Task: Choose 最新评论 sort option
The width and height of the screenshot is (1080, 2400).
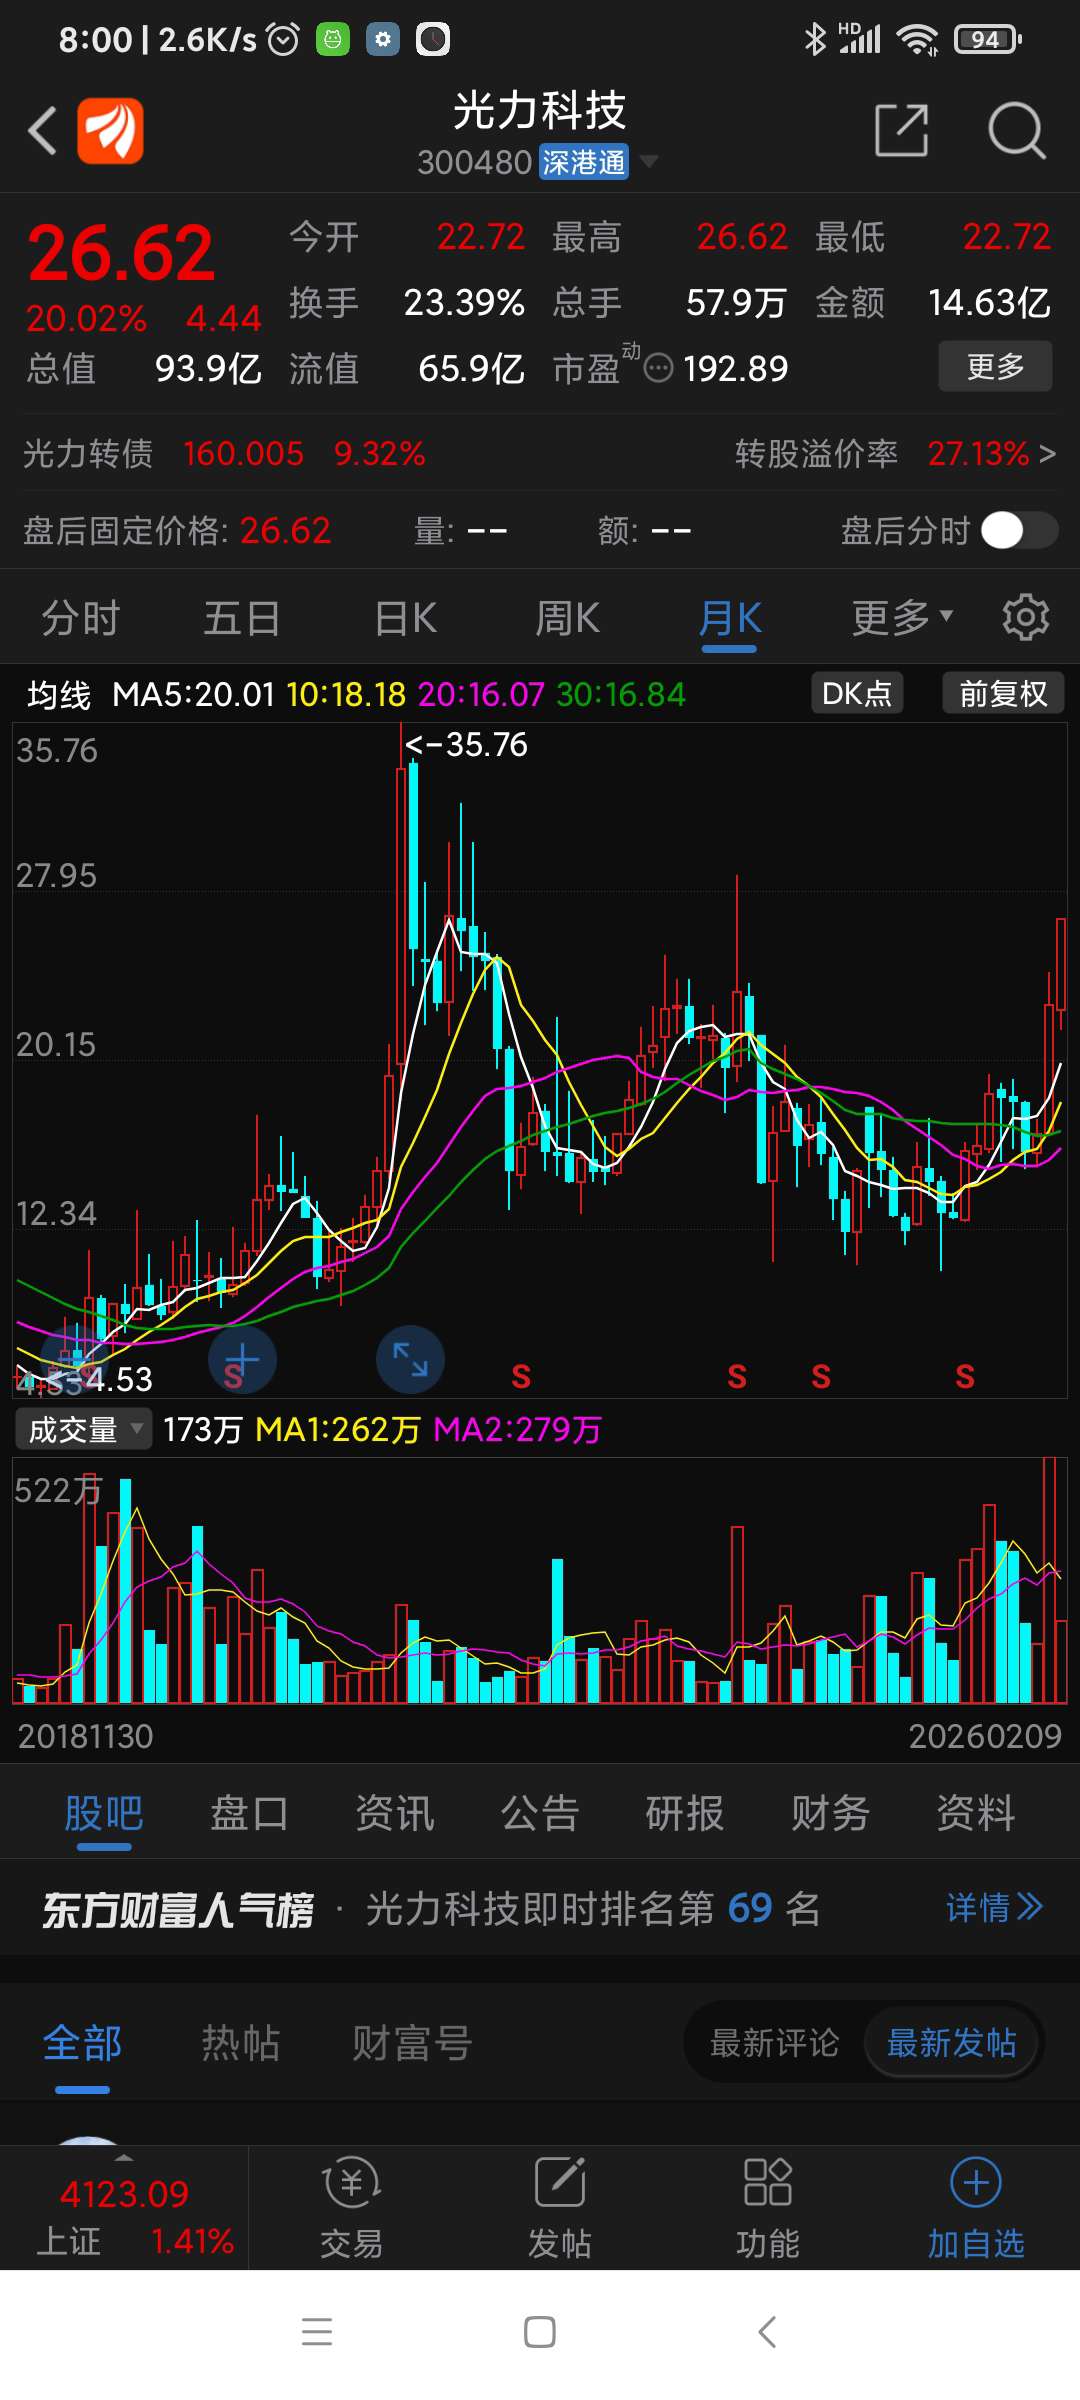Action: click(774, 2042)
